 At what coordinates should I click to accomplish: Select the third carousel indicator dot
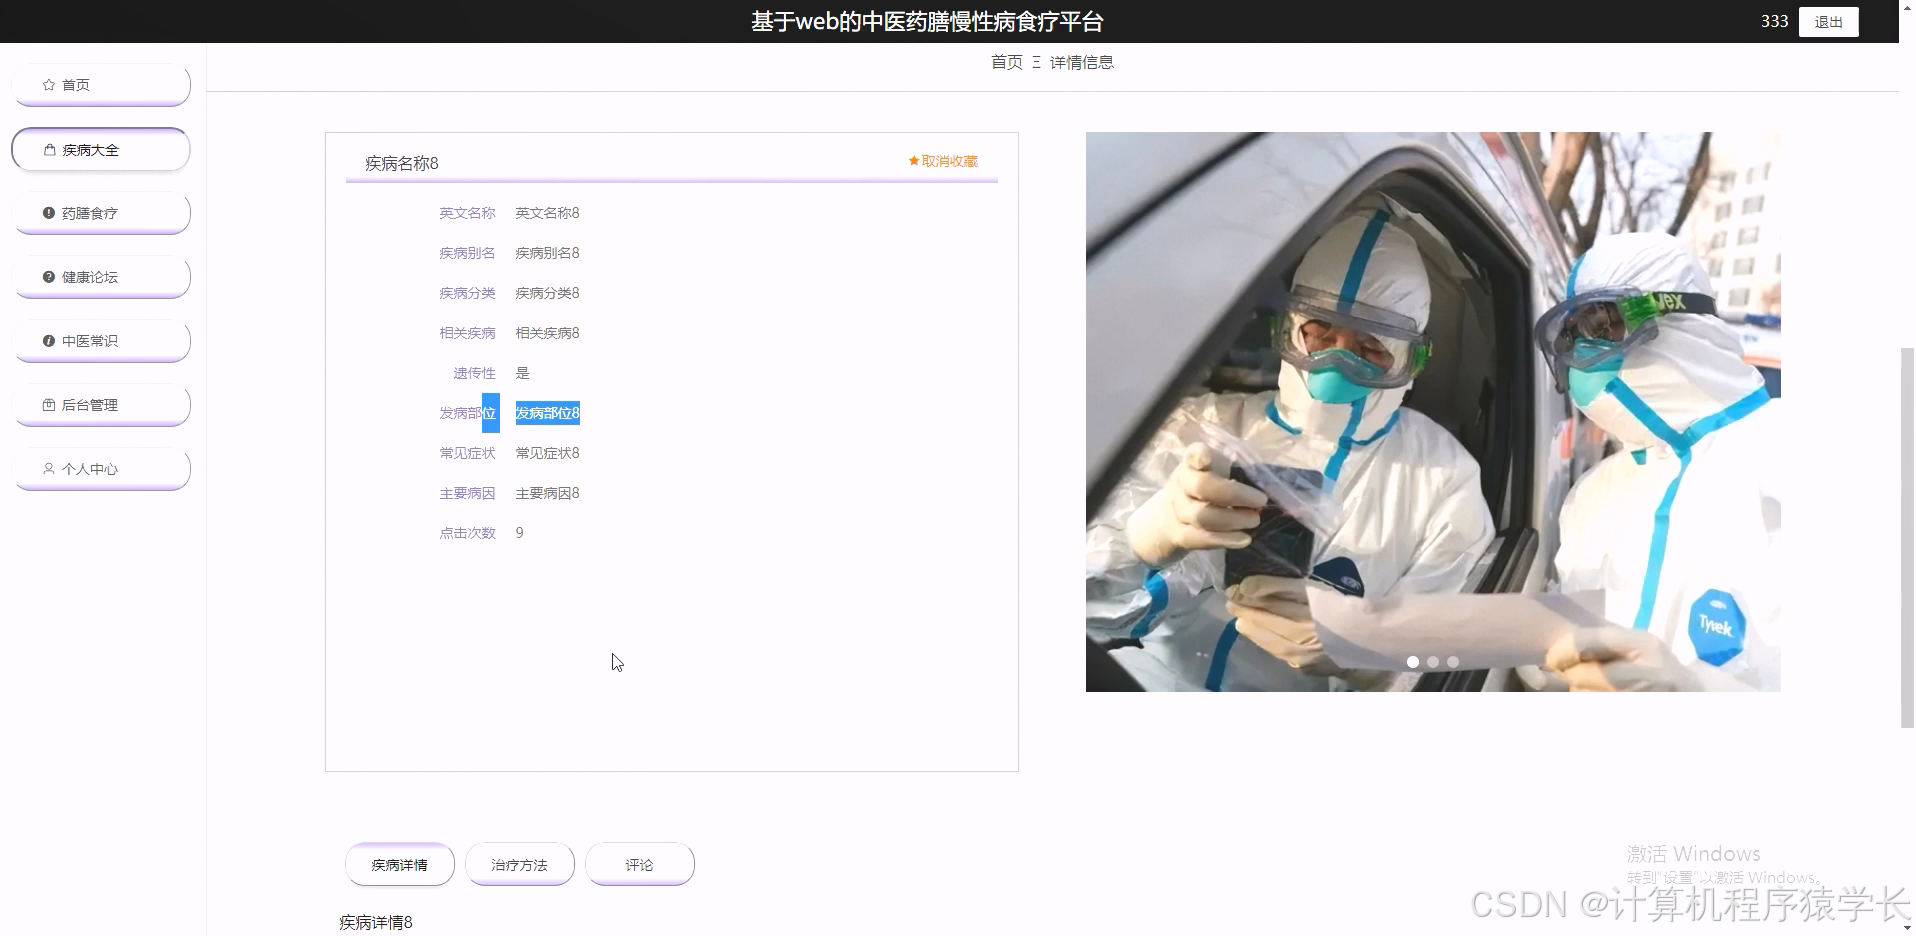tap(1452, 662)
